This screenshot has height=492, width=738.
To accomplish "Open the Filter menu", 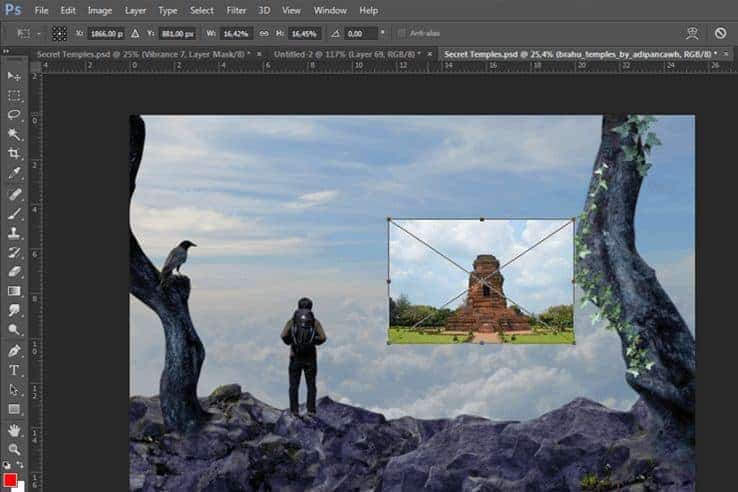I will (236, 10).
